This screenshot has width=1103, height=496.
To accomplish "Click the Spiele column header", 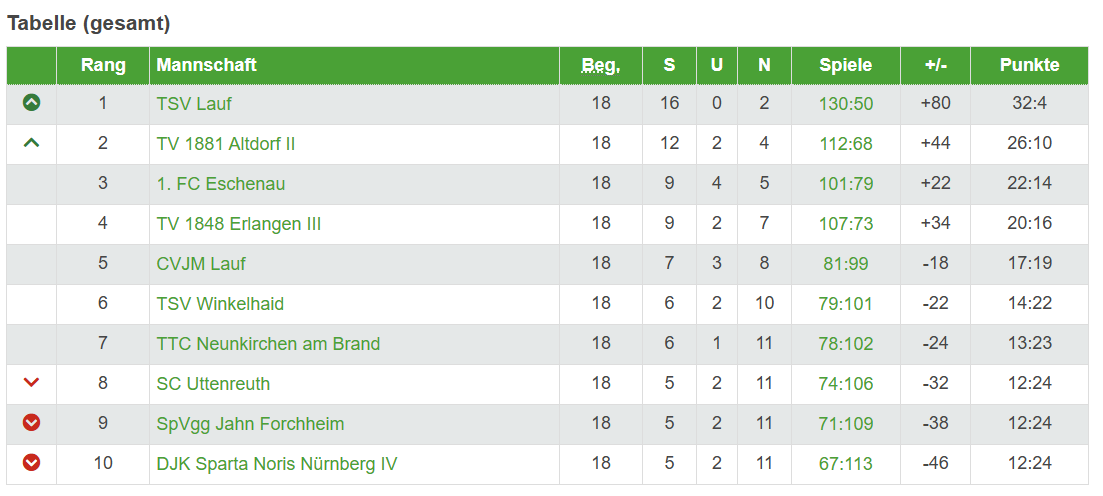I will point(845,65).
